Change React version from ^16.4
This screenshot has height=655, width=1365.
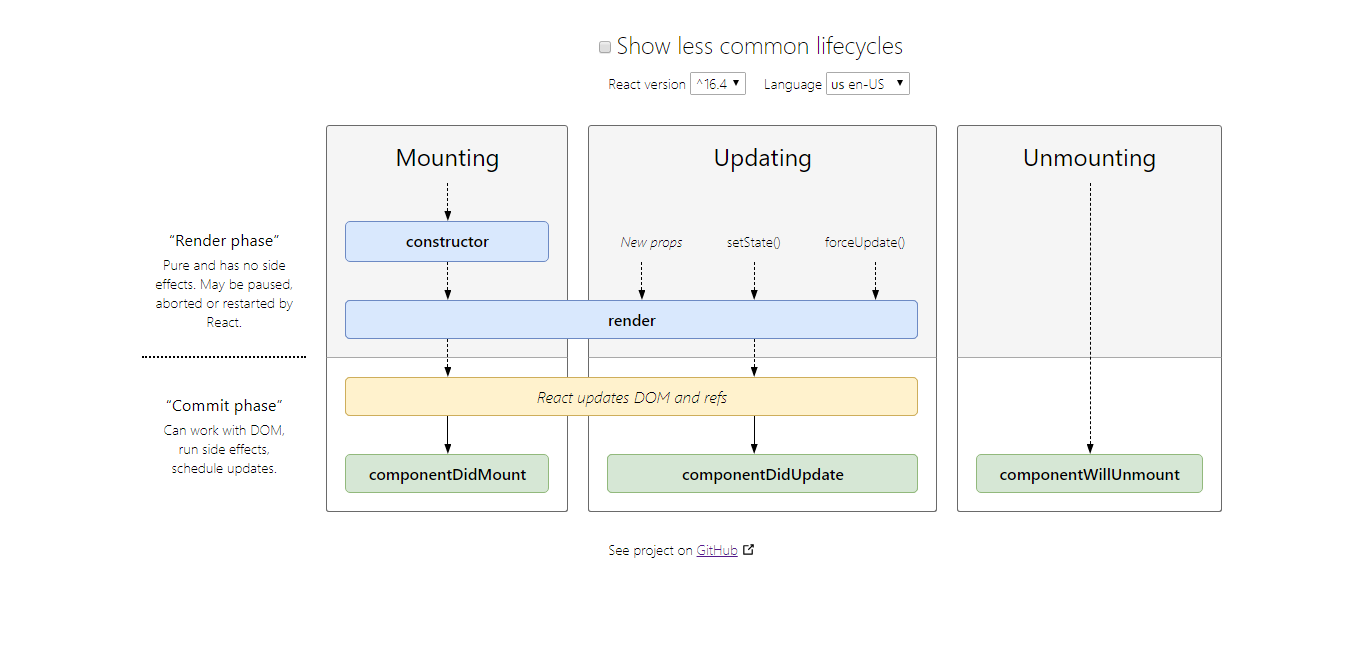pyautogui.click(x=718, y=84)
